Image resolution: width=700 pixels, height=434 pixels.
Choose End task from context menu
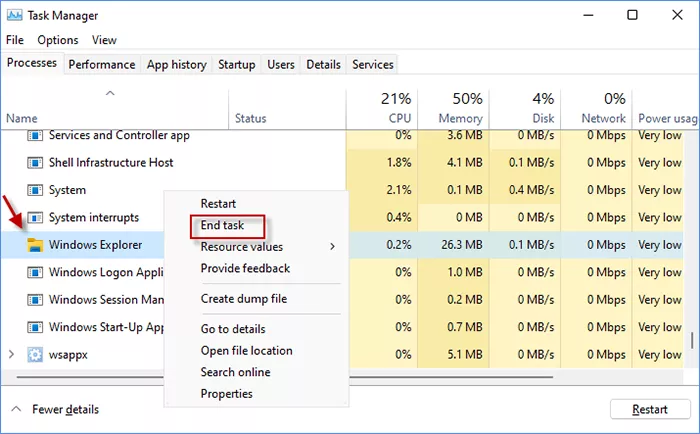click(x=222, y=225)
